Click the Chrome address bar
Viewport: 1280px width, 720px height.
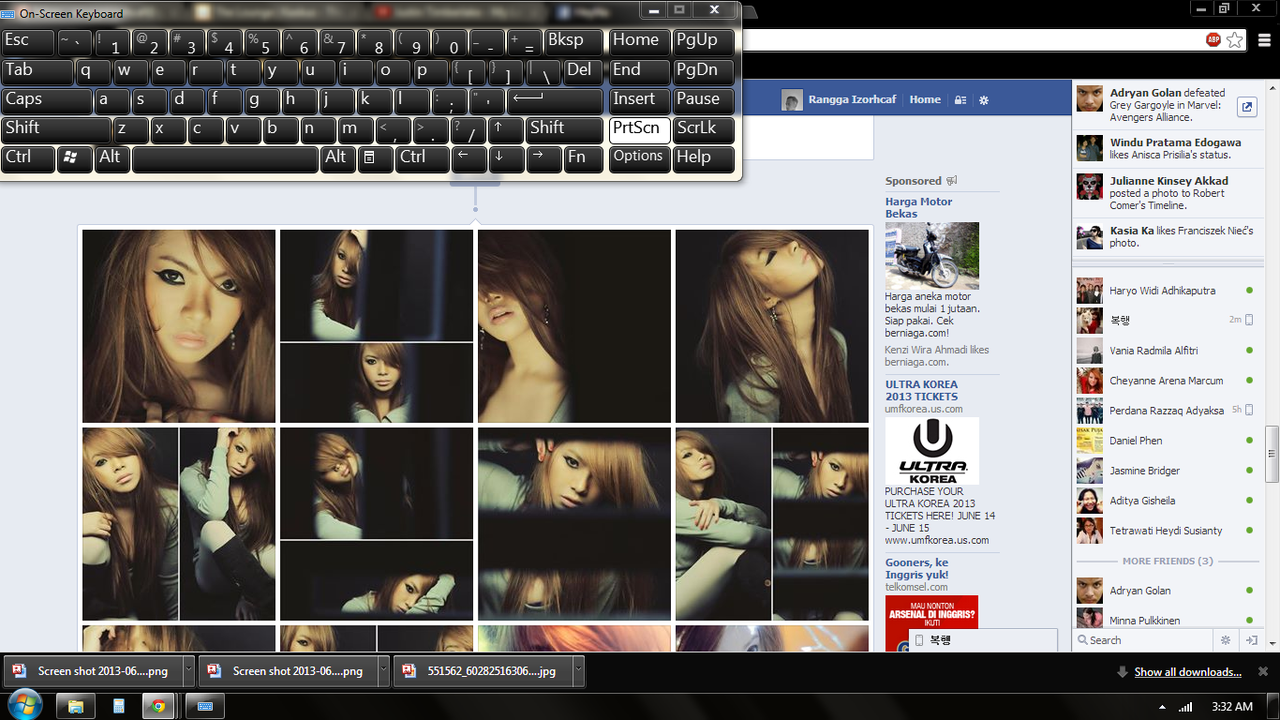pyautogui.click(x=970, y=40)
